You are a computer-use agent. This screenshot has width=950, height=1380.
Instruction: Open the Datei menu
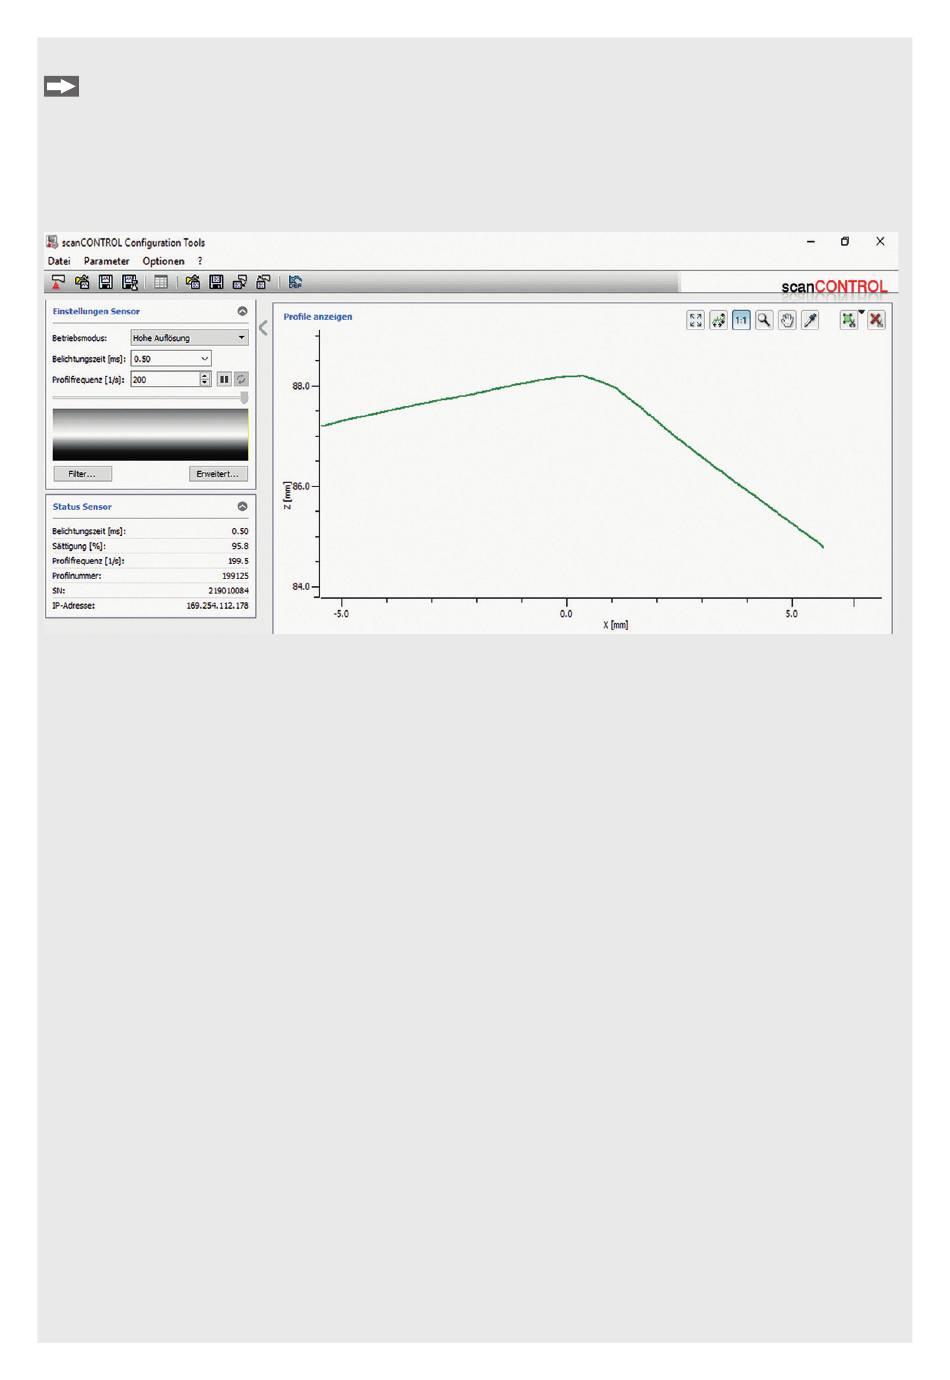pyautogui.click(x=59, y=261)
